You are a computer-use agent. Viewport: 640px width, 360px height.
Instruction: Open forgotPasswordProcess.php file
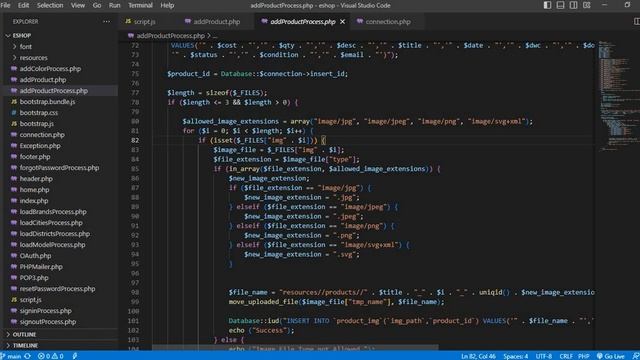(59, 168)
